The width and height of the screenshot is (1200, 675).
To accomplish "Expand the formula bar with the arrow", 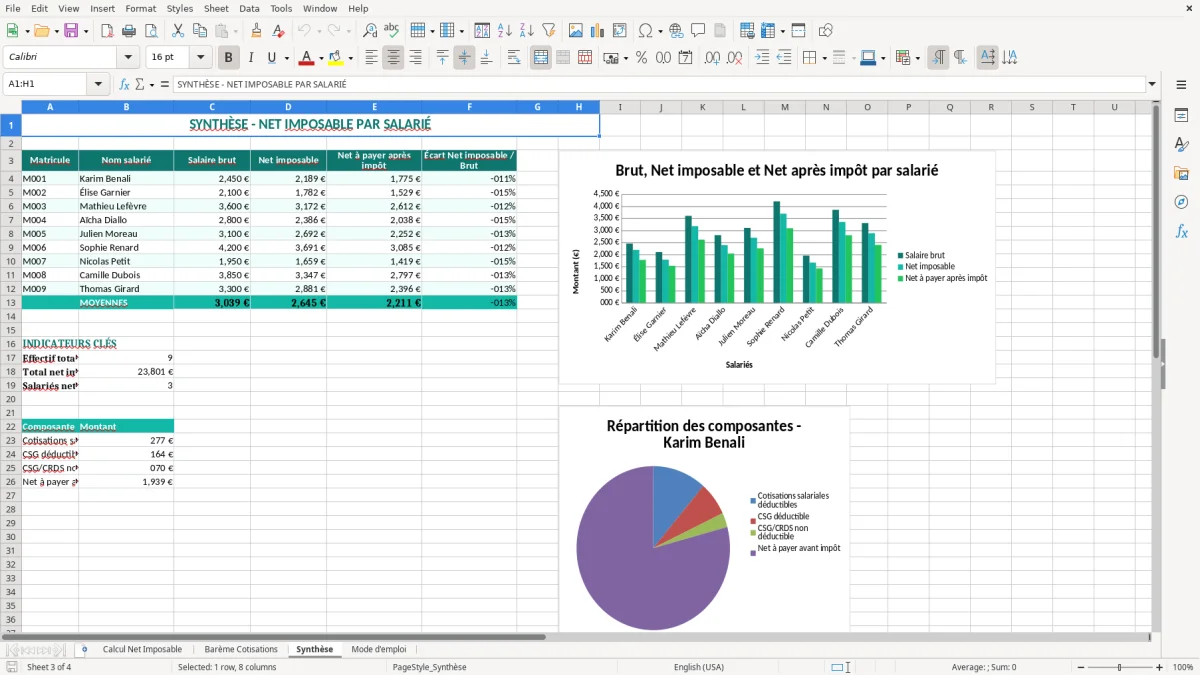I will 1152,85.
